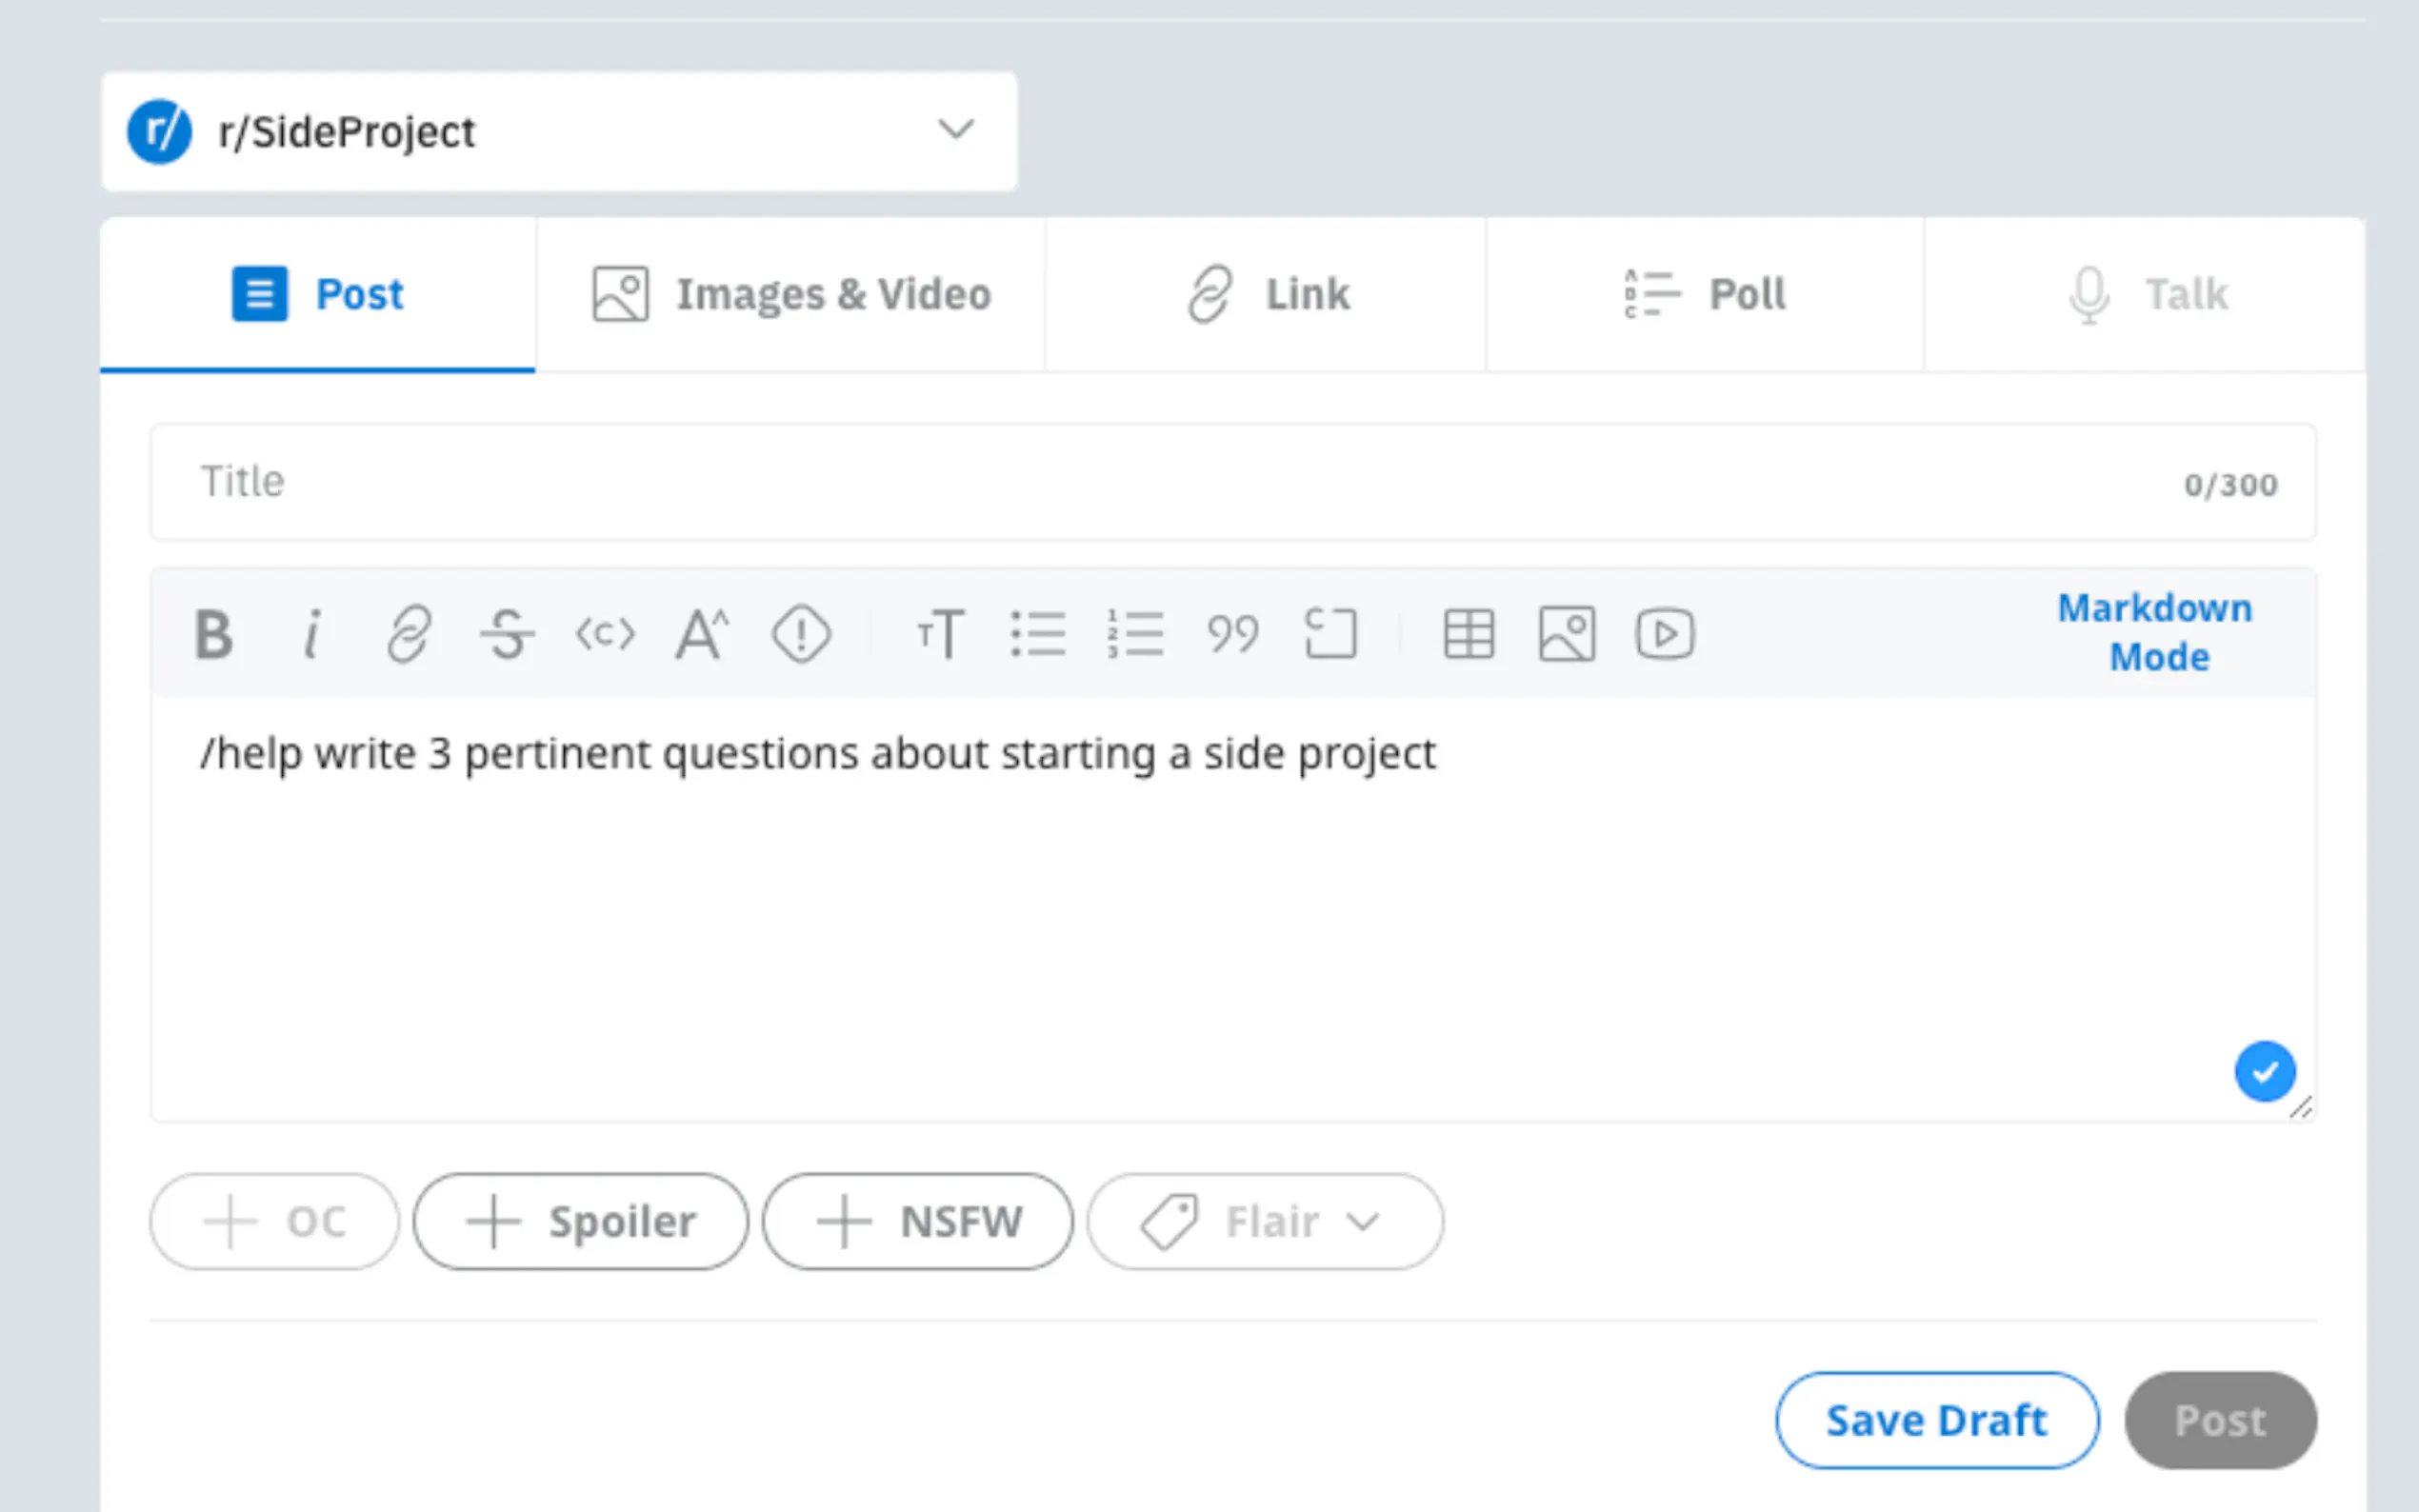Mark selected text as spoiler

(801, 634)
